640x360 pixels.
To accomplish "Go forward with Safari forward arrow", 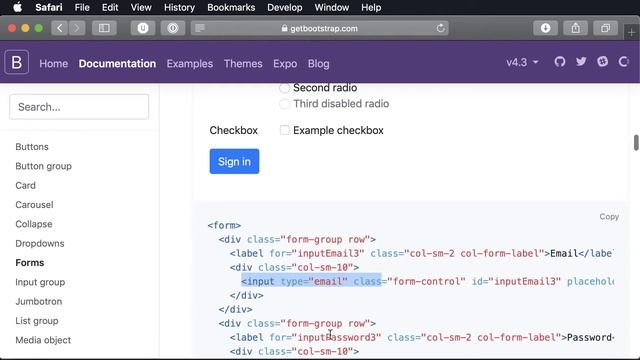I will pyautogui.click(x=76, y=28).
